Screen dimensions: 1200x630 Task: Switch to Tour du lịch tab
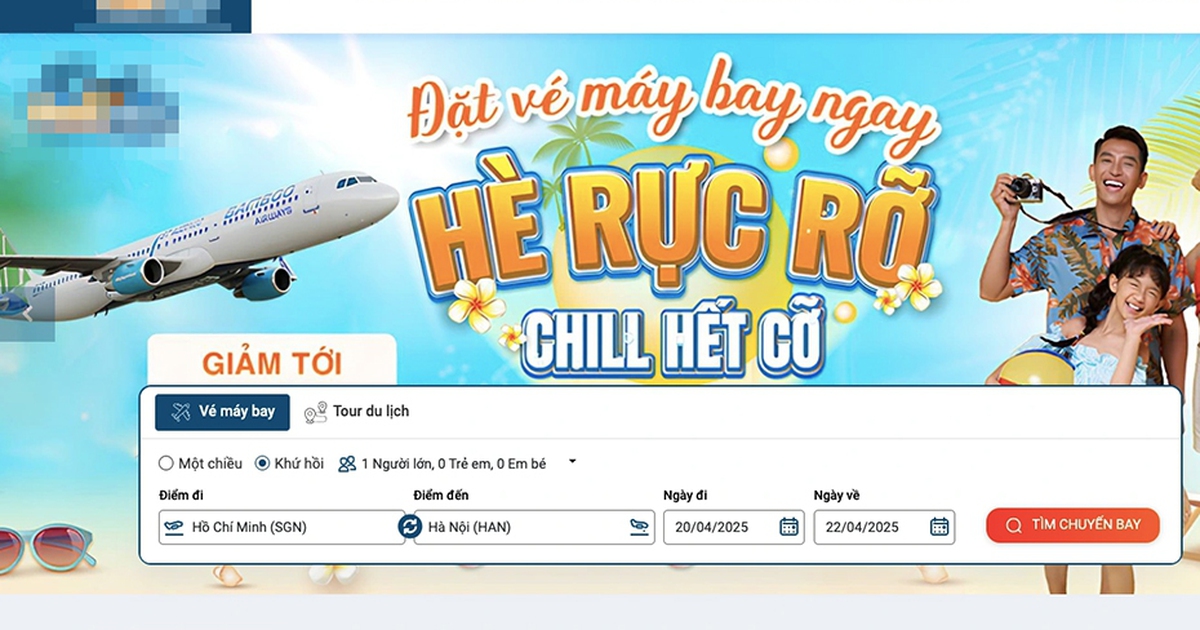(357, 412)
